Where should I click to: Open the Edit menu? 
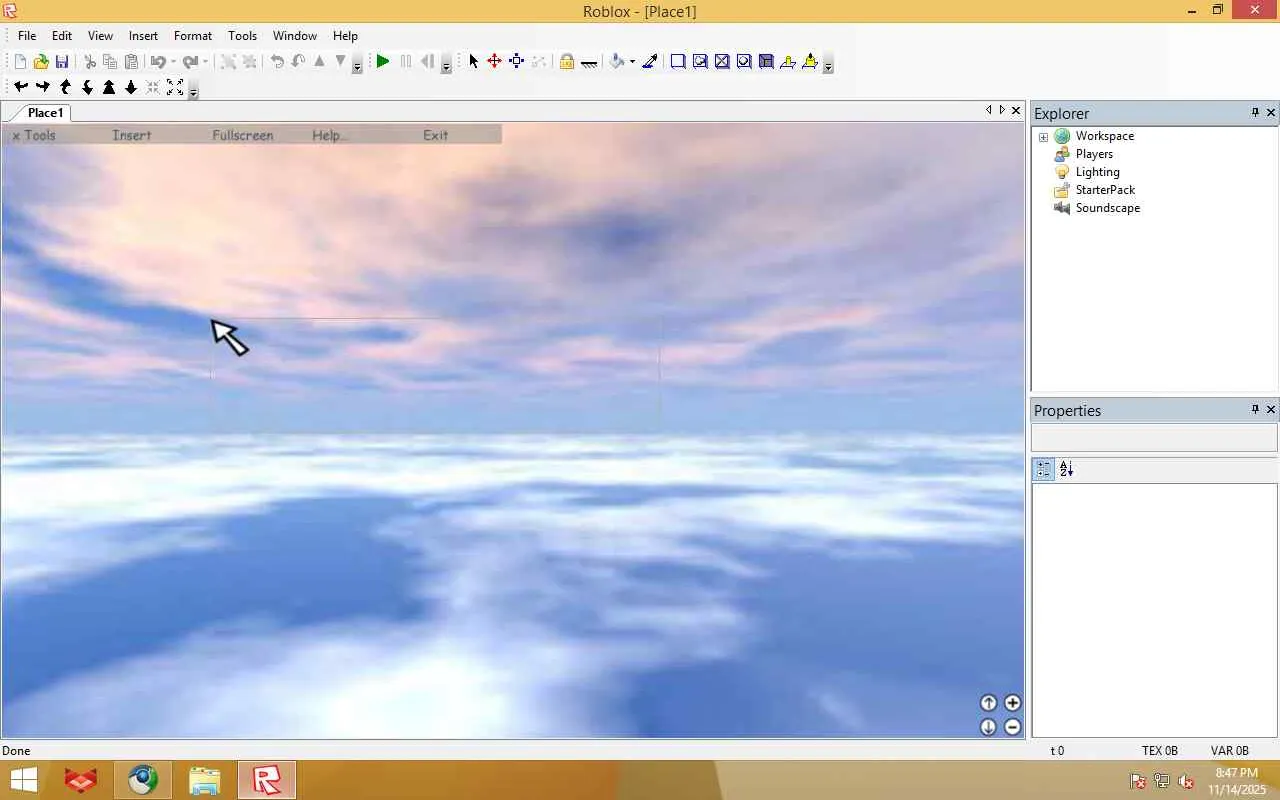click(x=62, y=36)
